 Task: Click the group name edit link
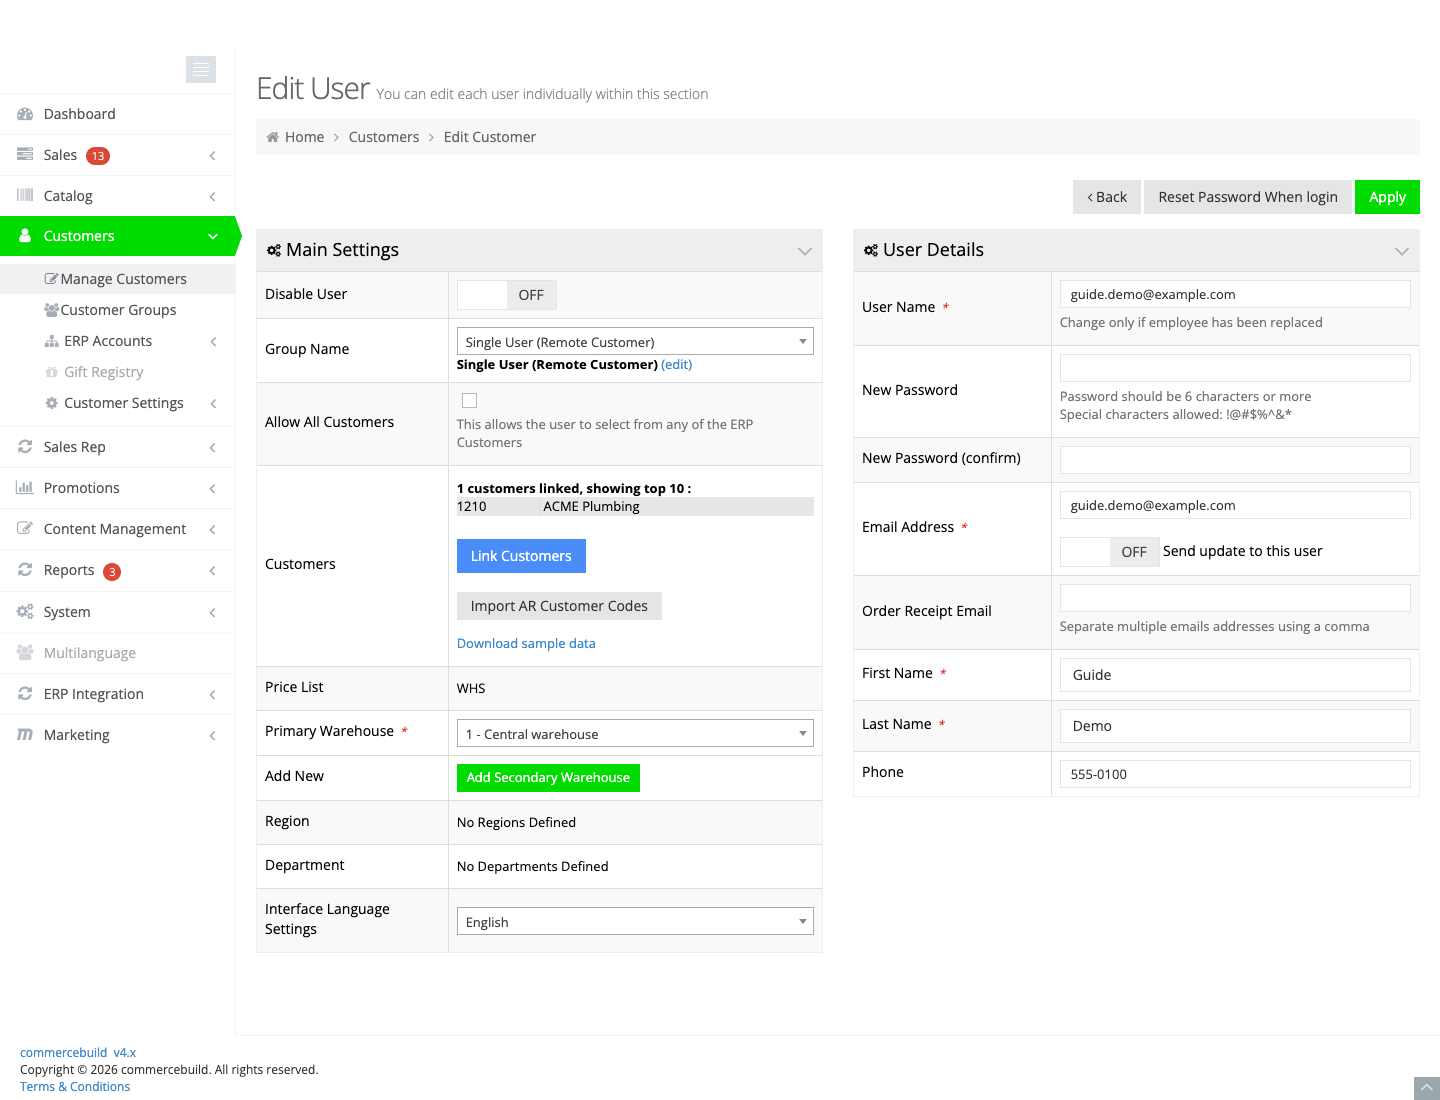tap(677, 365)
